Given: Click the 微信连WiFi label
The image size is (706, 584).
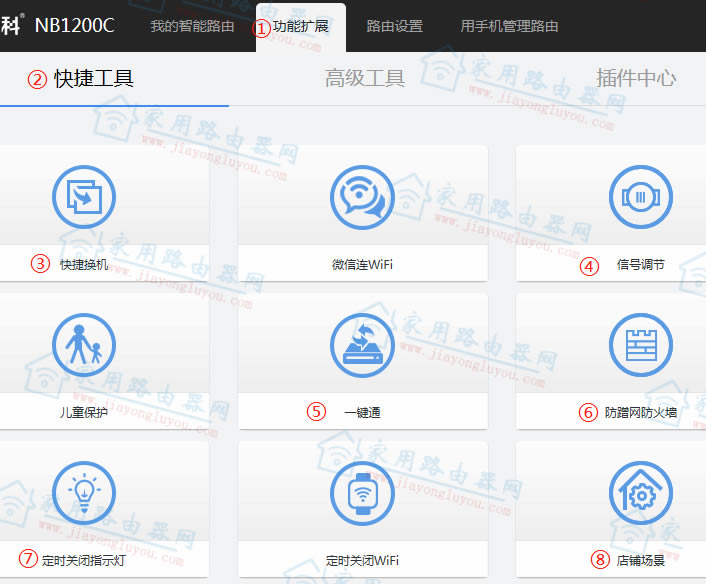Looking at the screenshot, I should [362, 264].
